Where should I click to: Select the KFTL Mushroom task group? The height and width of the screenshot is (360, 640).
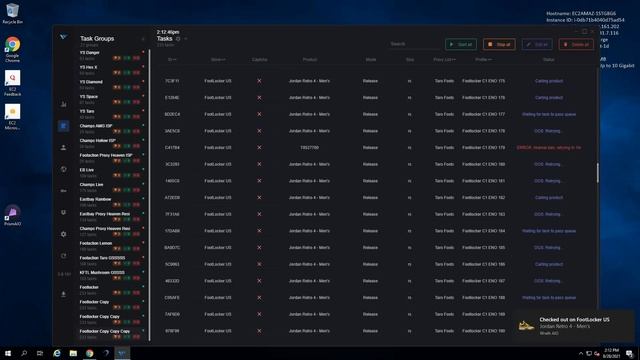111,275
